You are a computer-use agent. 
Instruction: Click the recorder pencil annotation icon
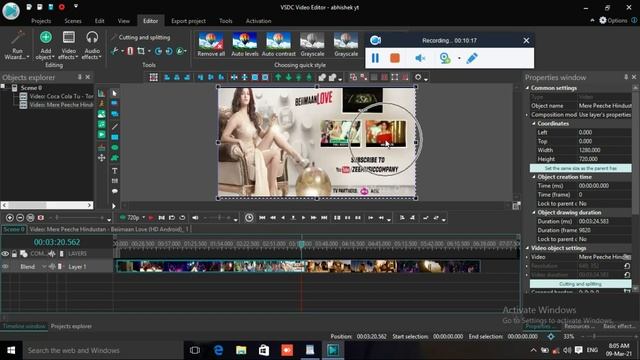[472, 58]
